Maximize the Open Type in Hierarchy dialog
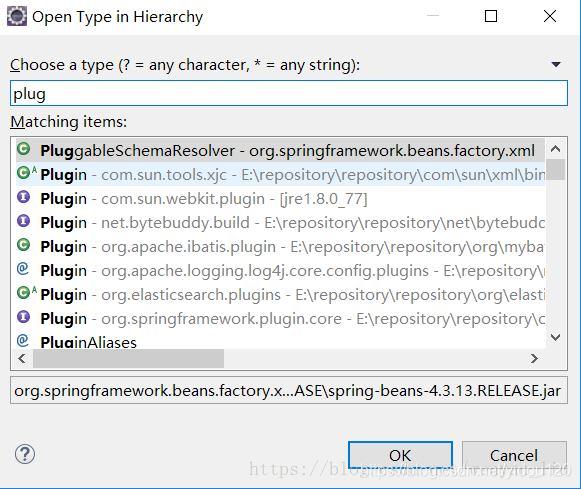Screen dimensions: 581x489 (x=491, y=16)
